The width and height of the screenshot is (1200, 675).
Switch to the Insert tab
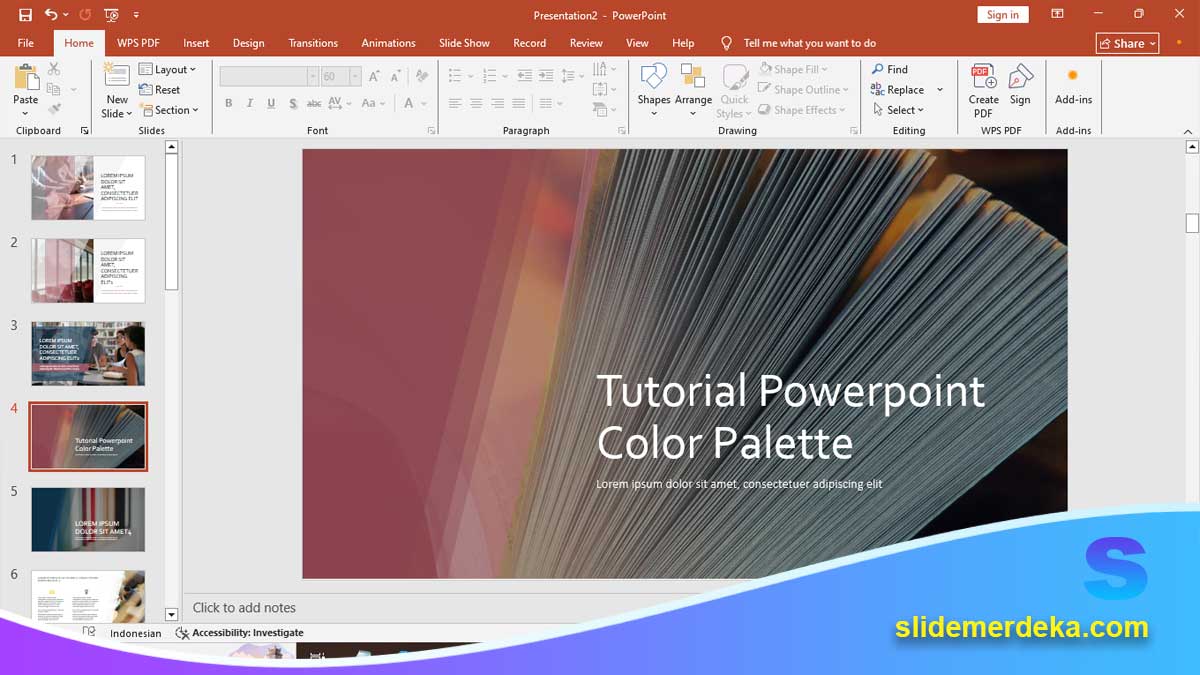196,43
